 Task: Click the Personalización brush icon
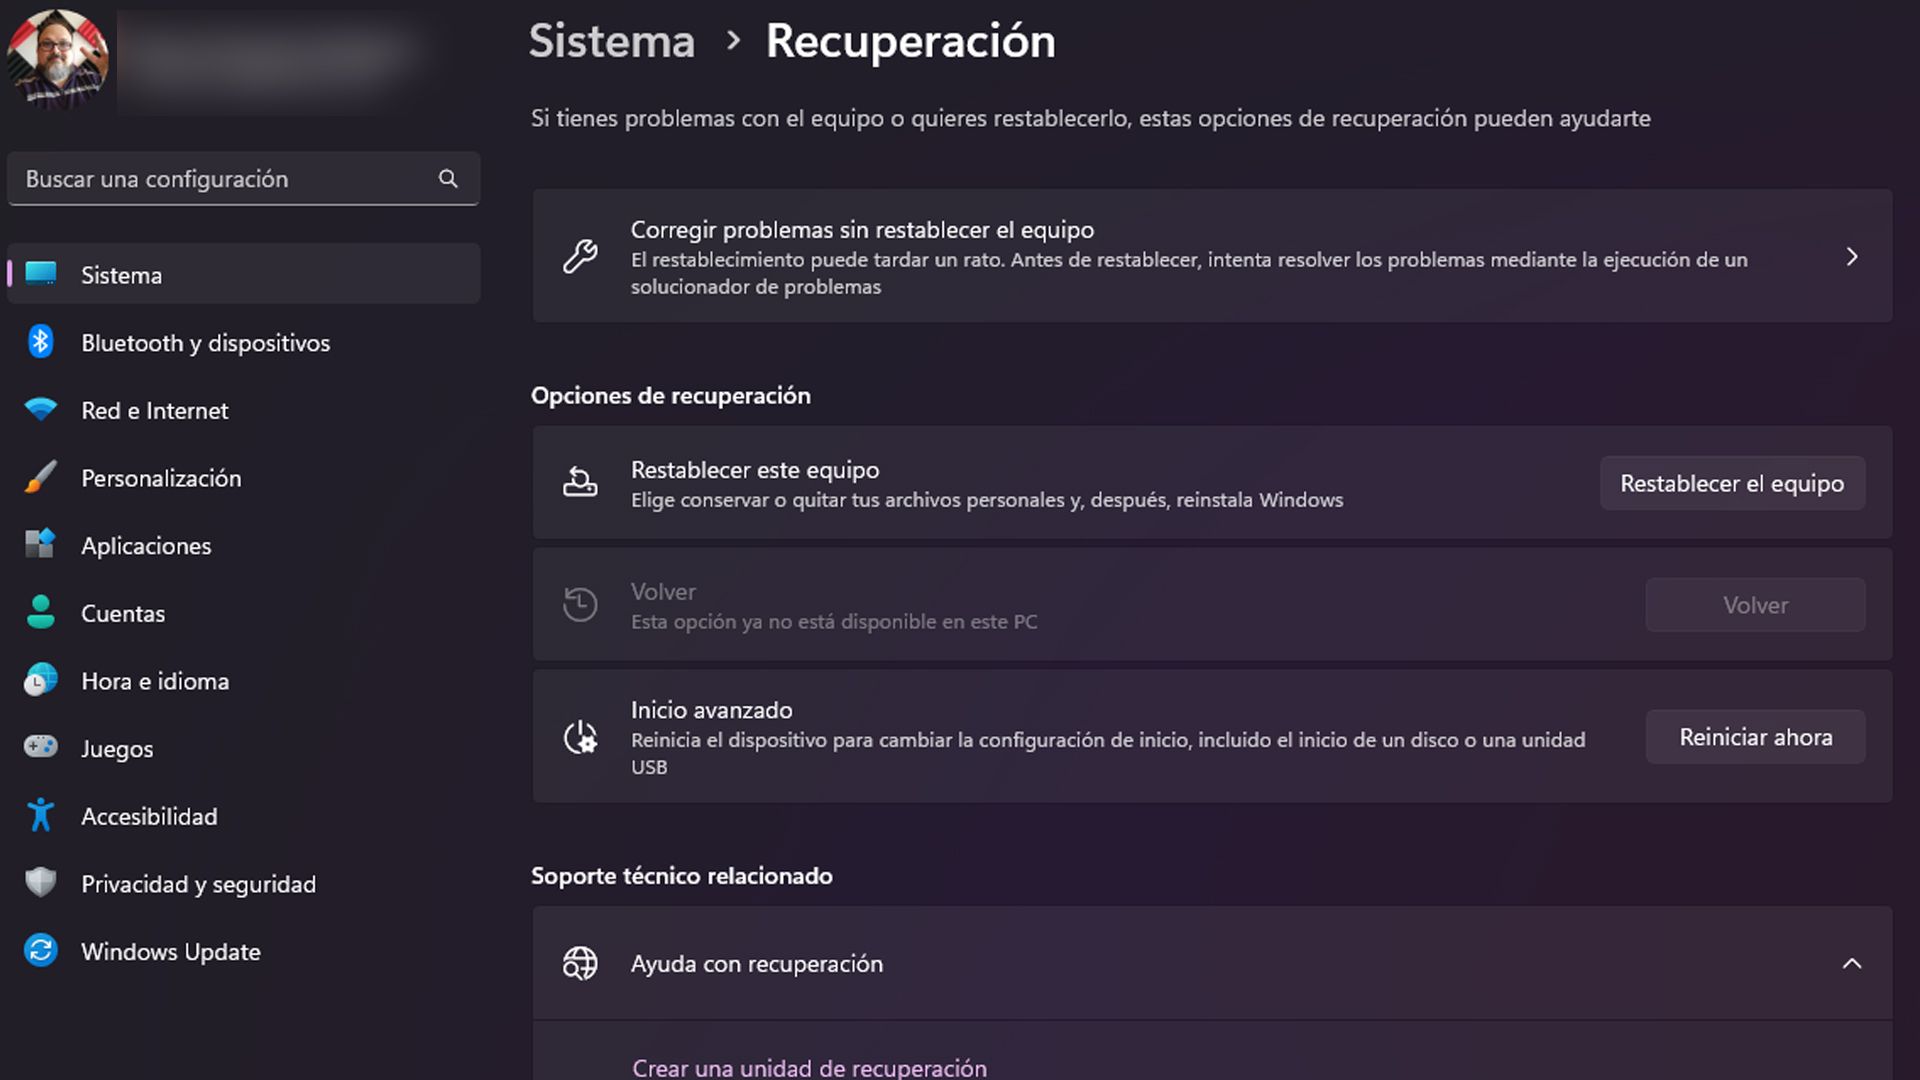point(42,478)
